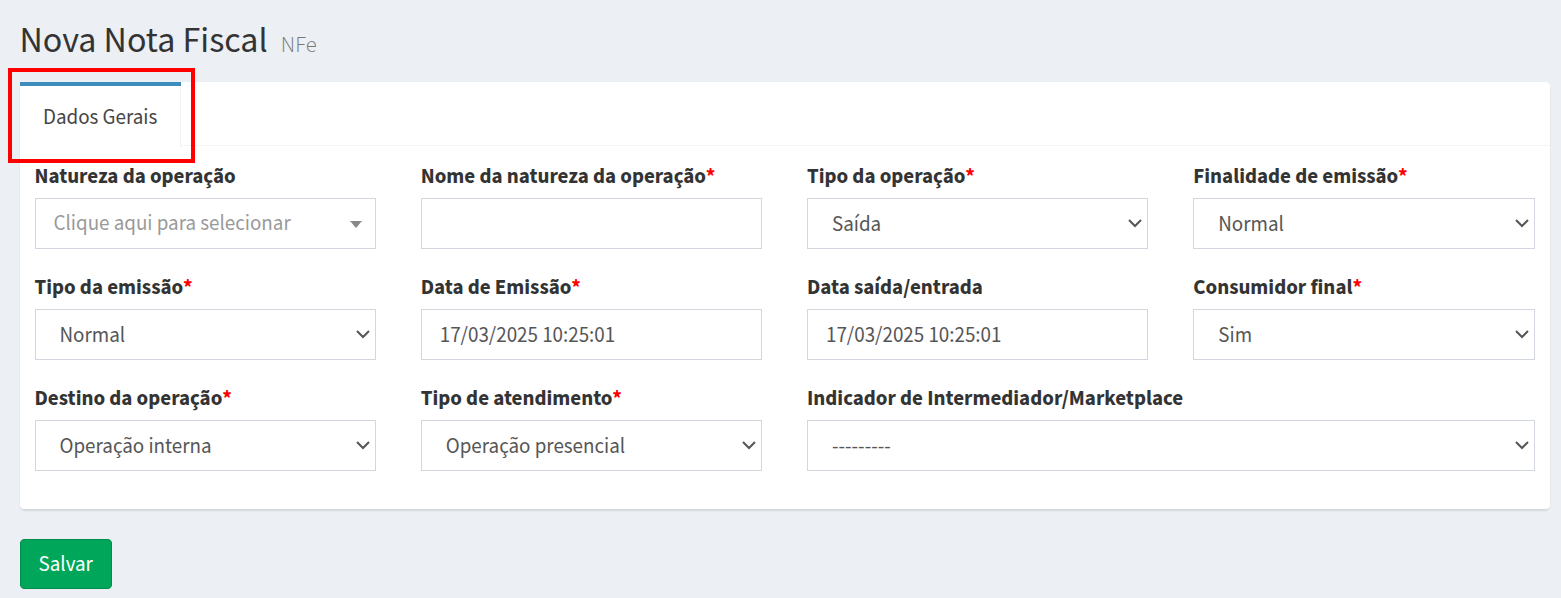Click the 'Nome da natureza da operação' label text

[x=563, y=176]
